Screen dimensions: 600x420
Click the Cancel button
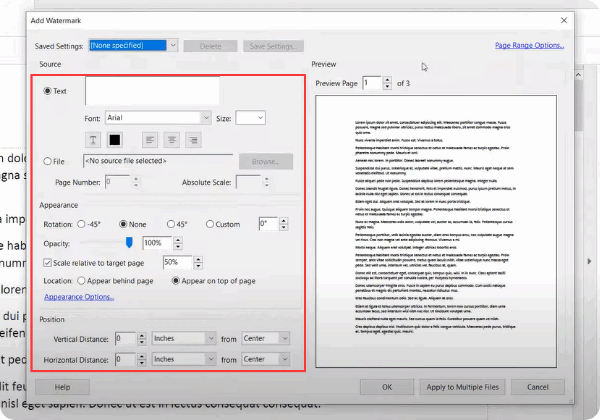[x=538, y=387]
